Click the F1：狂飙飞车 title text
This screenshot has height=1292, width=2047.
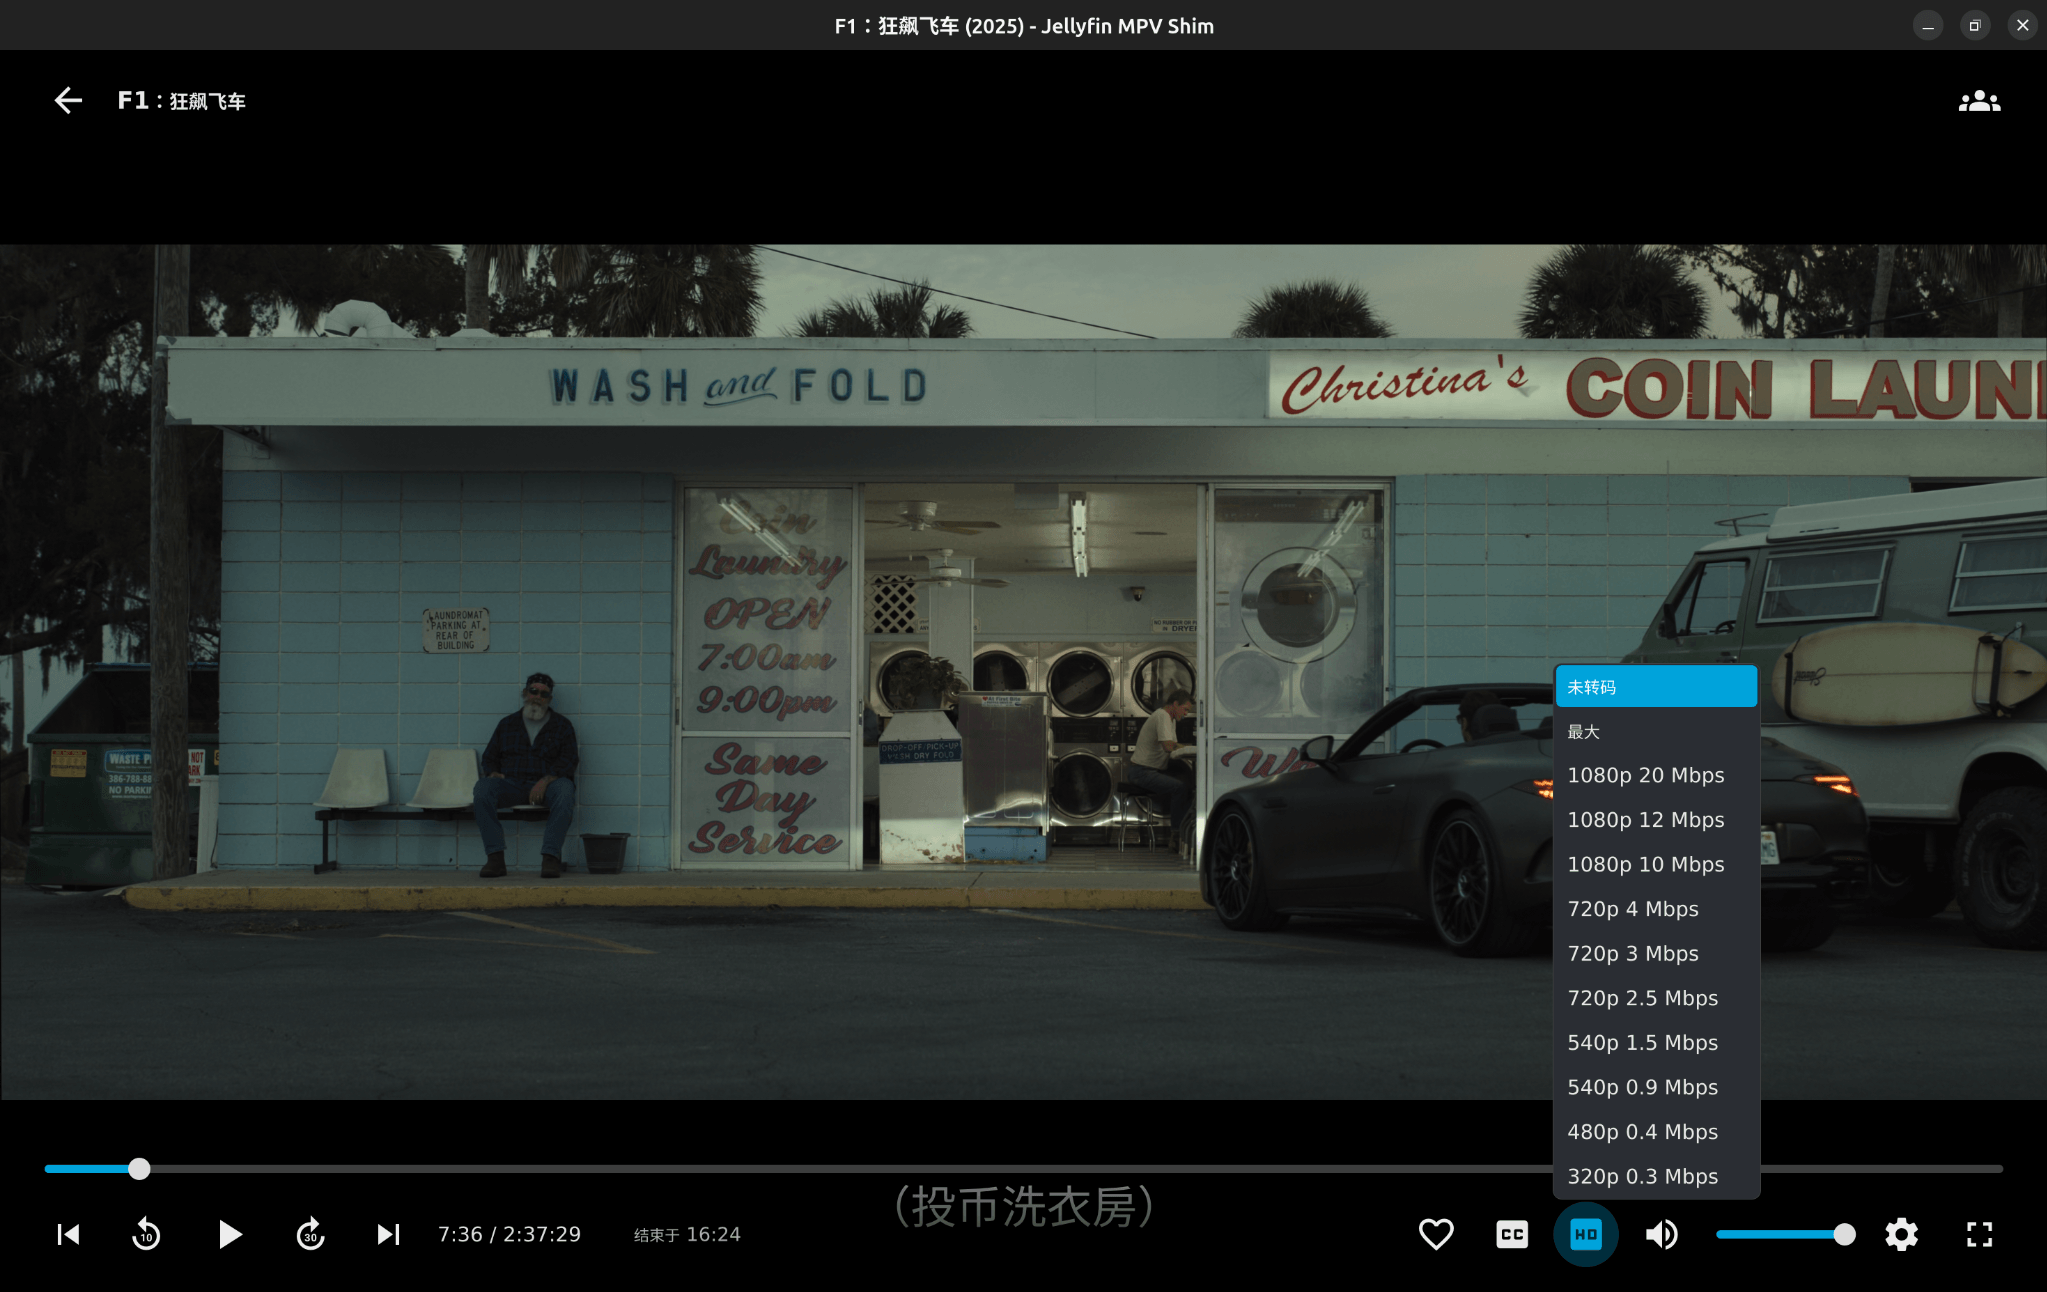(181, 101)
